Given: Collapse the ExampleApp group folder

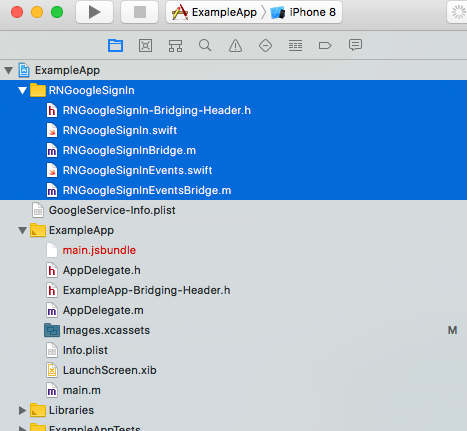Looking at the screenshot, I should [x=22, y=230].
